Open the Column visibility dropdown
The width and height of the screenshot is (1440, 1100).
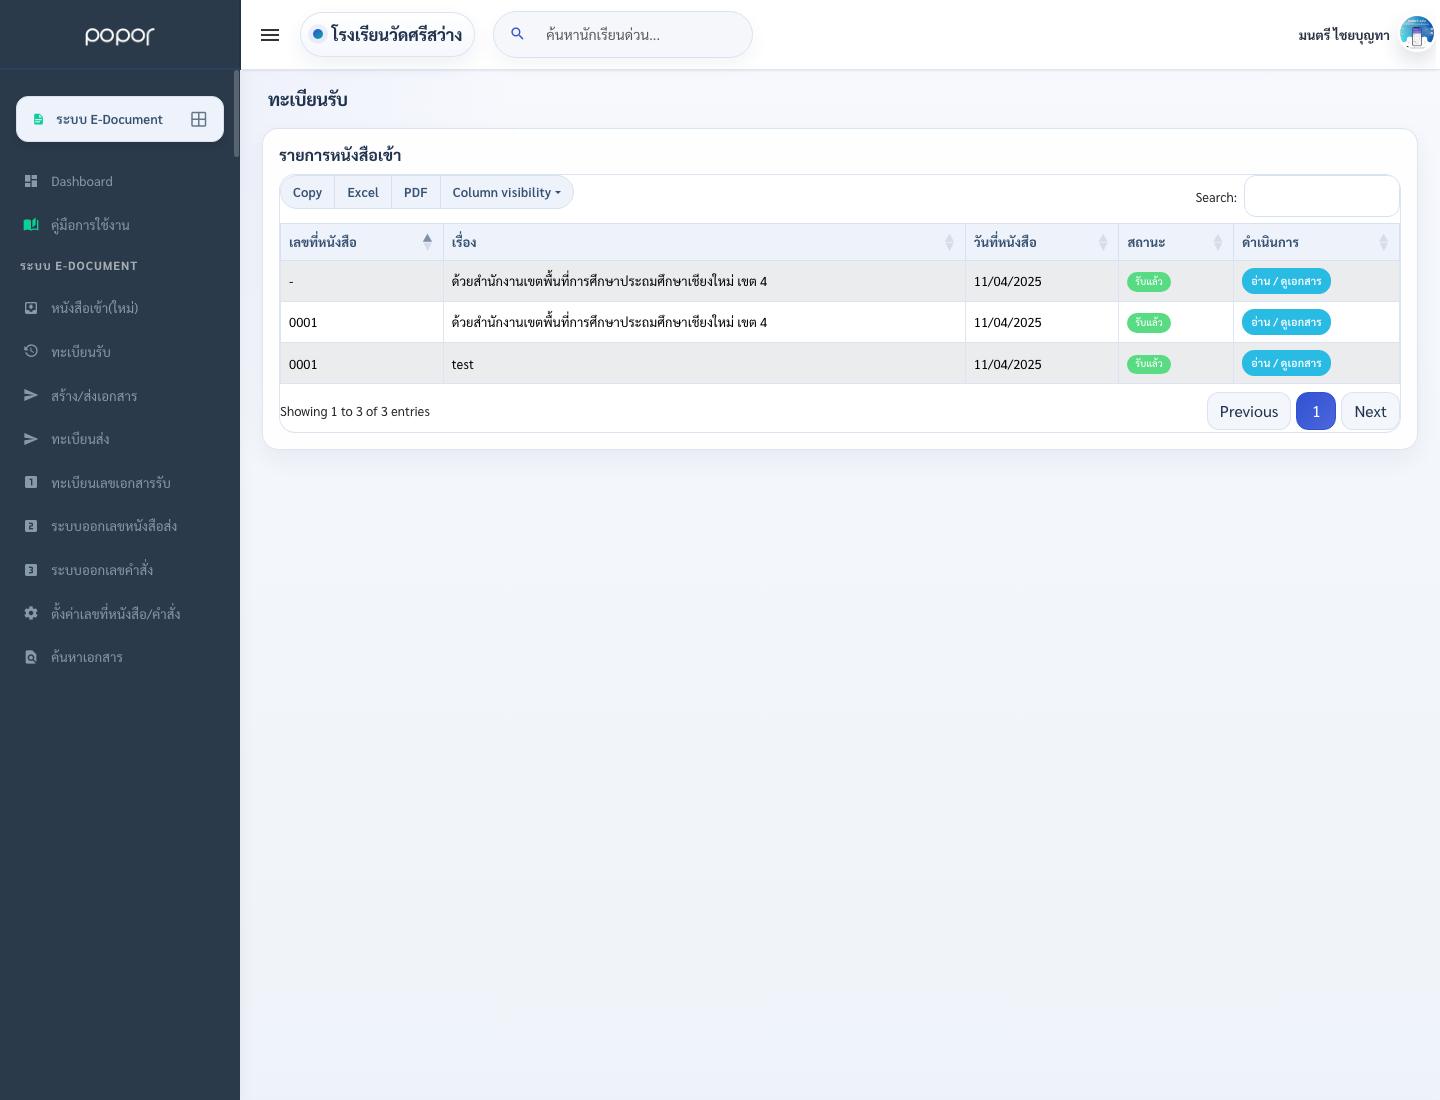tap(507, 192)
